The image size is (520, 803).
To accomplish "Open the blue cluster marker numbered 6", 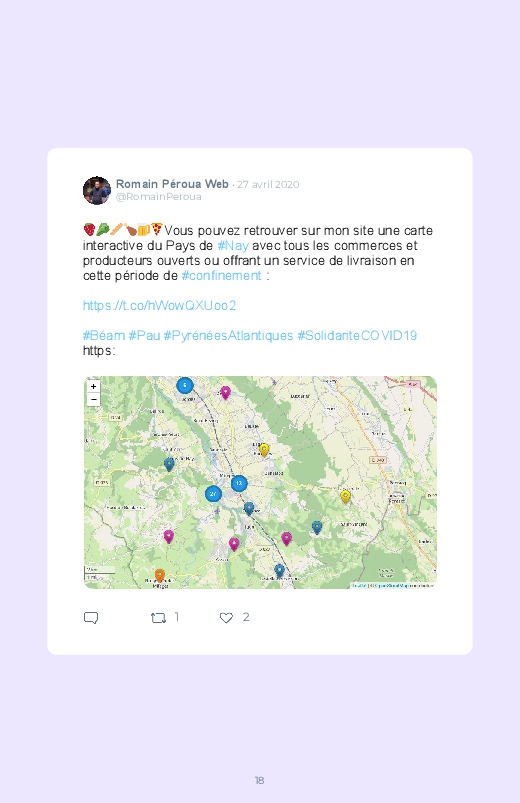I will [185, 385].
